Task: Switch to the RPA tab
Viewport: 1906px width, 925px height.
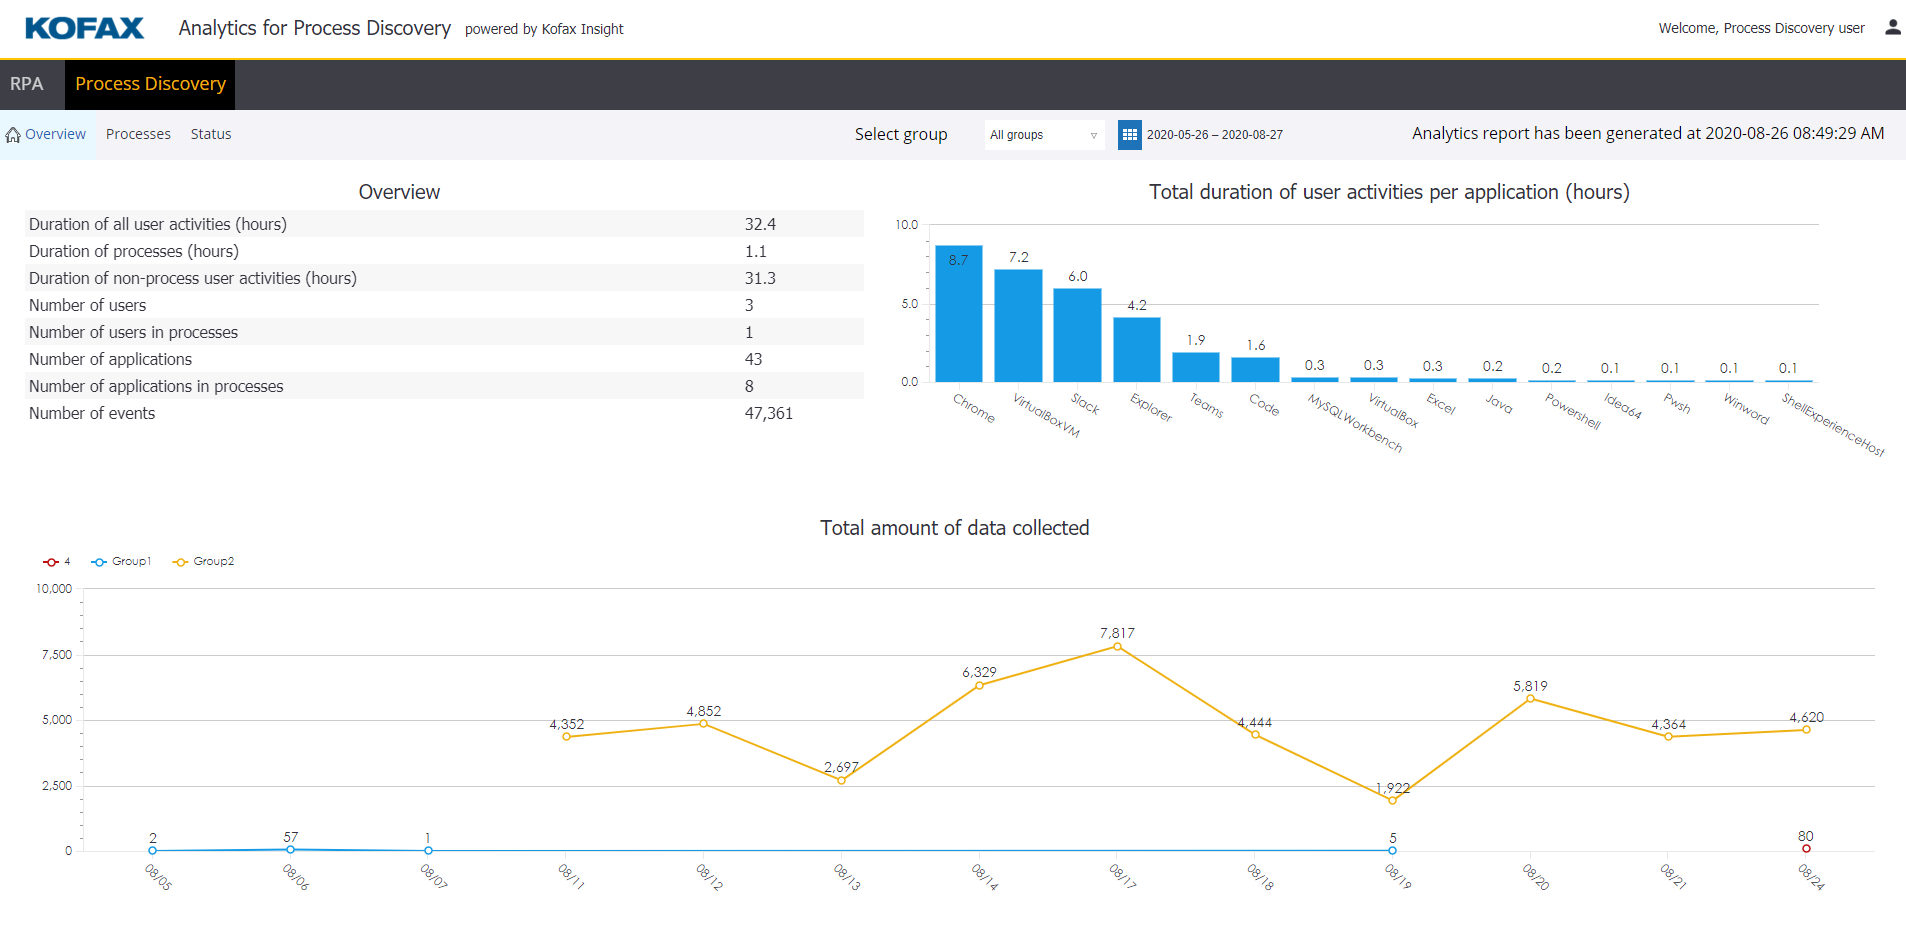Action: point(27,84)
